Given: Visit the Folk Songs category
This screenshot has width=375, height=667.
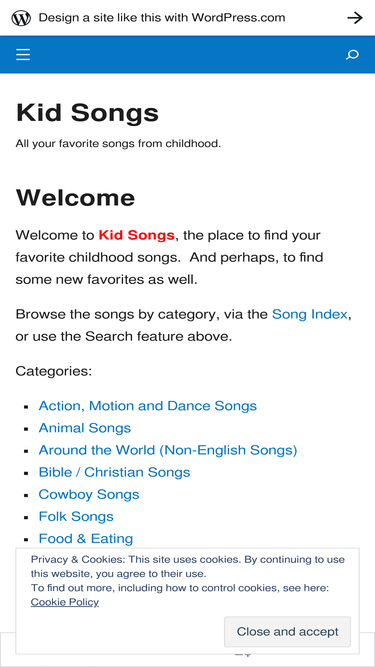Looking at the screenshot, I should coord(76,516).
